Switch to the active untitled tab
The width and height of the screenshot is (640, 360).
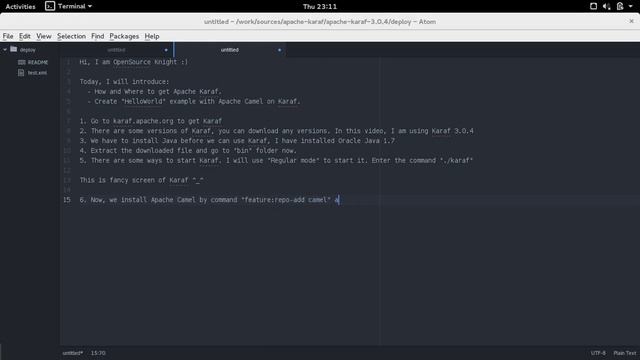pyautogui.click(x=230, y=50)
